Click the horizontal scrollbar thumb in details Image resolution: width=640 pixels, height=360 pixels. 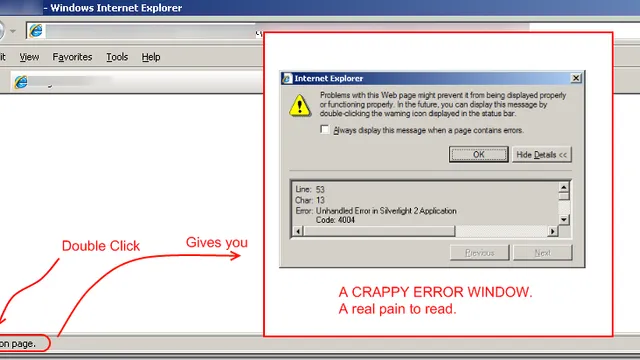379,231
